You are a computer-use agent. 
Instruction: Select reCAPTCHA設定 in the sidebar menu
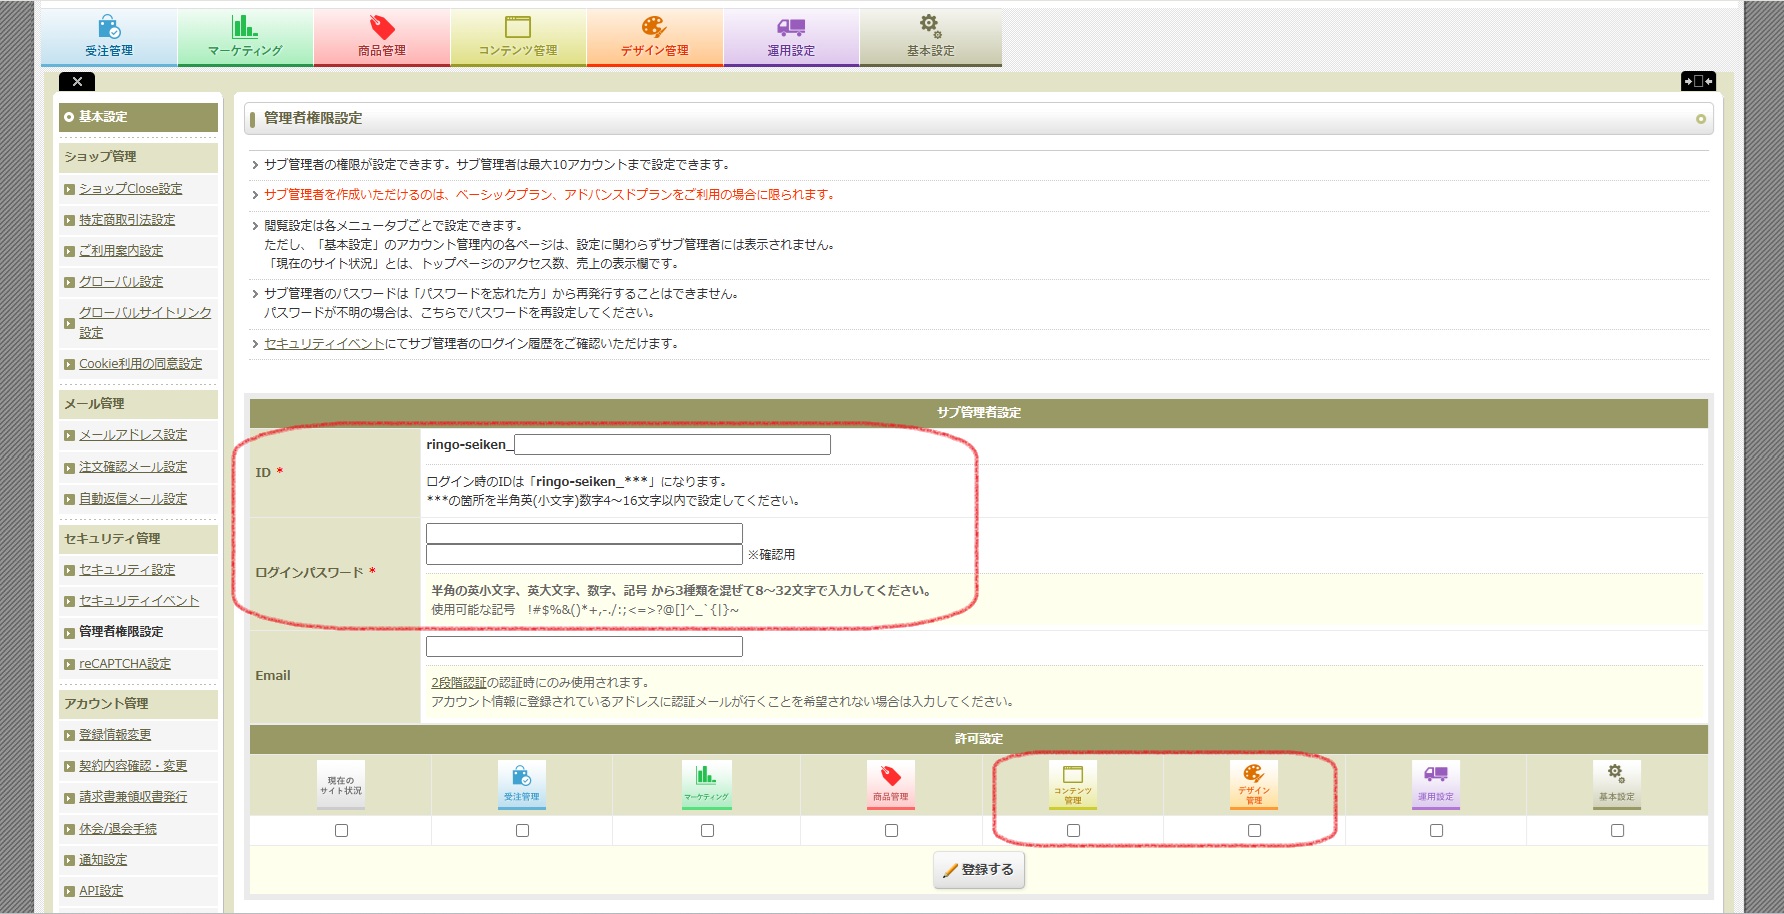[125, 664]
